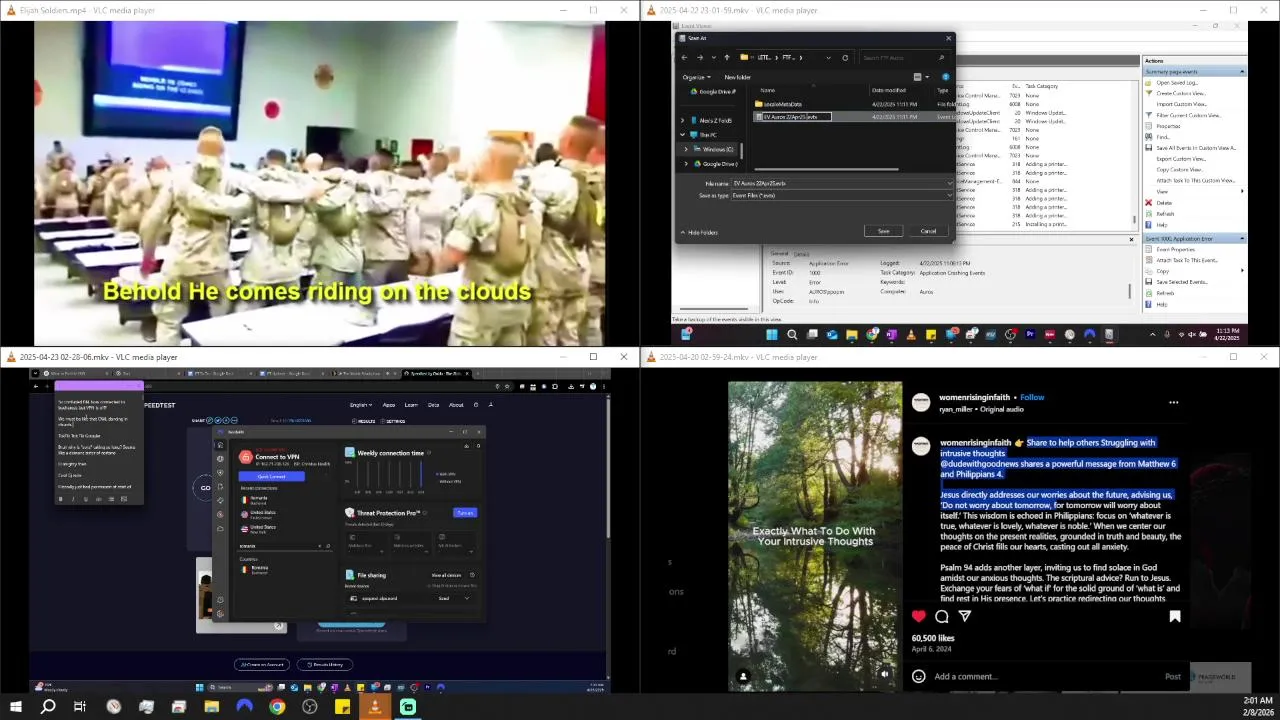Open the Apps menu on the Speedtest page
This screenshot has width=1280, height=720.
(x=389, y=405)
